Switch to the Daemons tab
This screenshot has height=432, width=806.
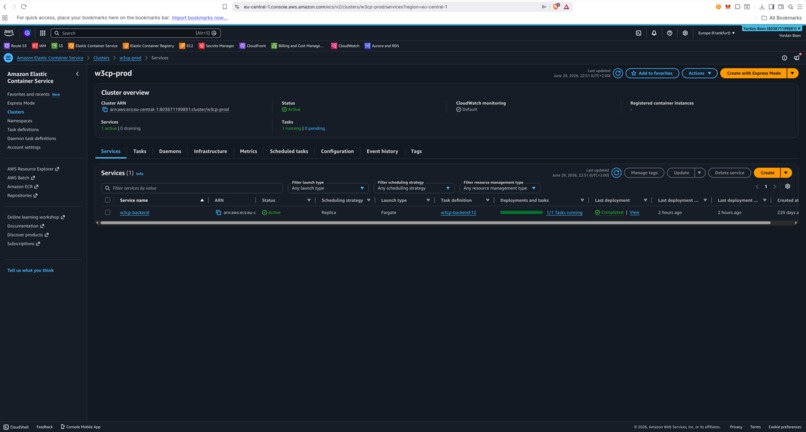(170, 152)
